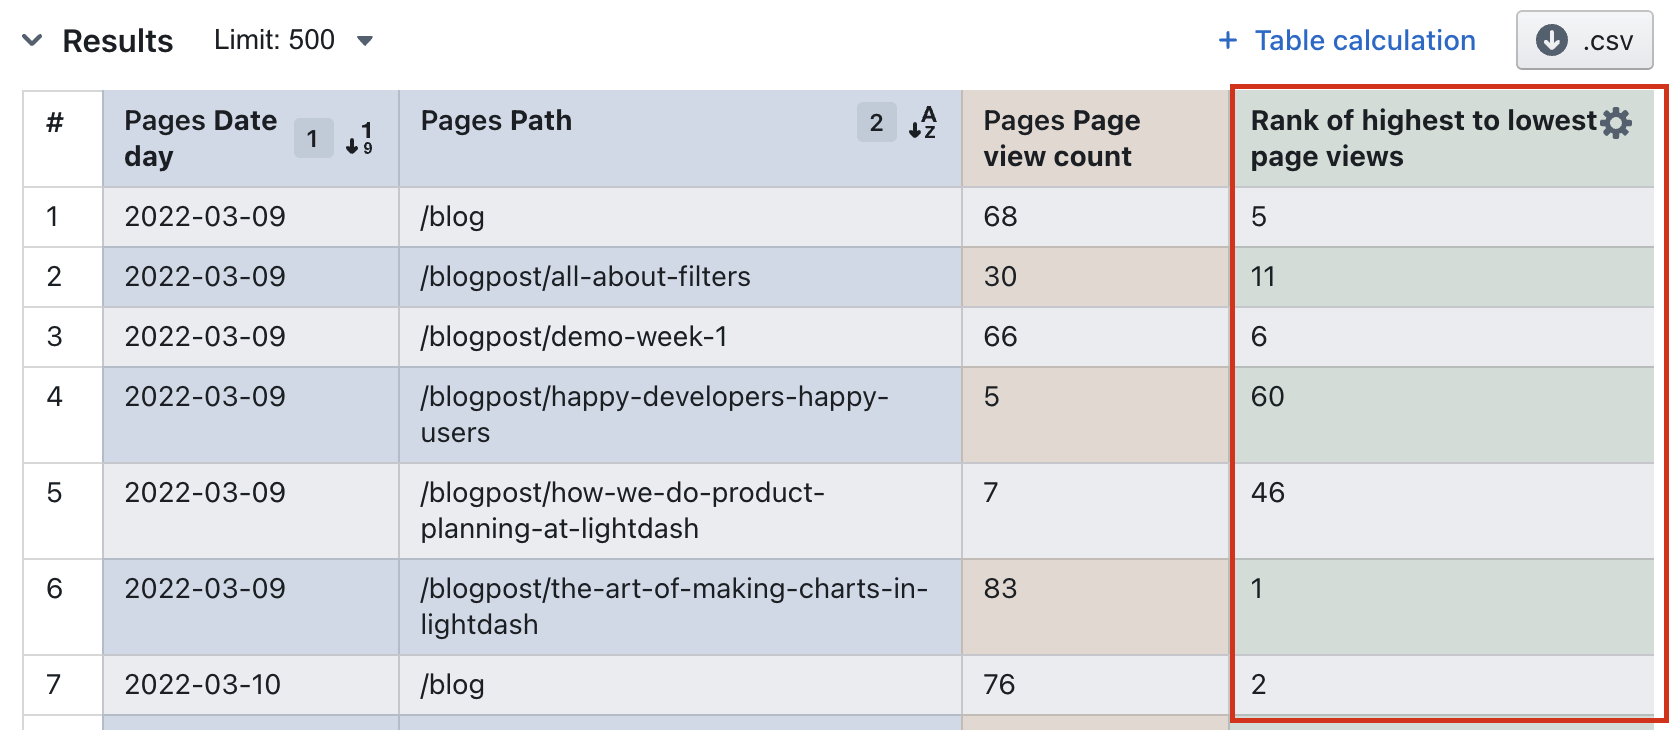Click the Pages Date day header text

tap(200, 138)
